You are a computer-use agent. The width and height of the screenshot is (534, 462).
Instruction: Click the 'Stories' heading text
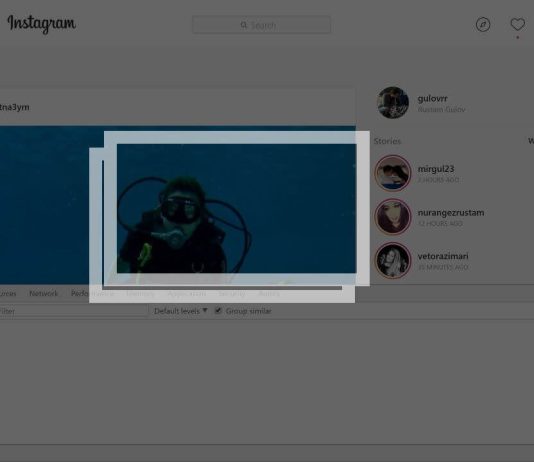coord(387,141)
